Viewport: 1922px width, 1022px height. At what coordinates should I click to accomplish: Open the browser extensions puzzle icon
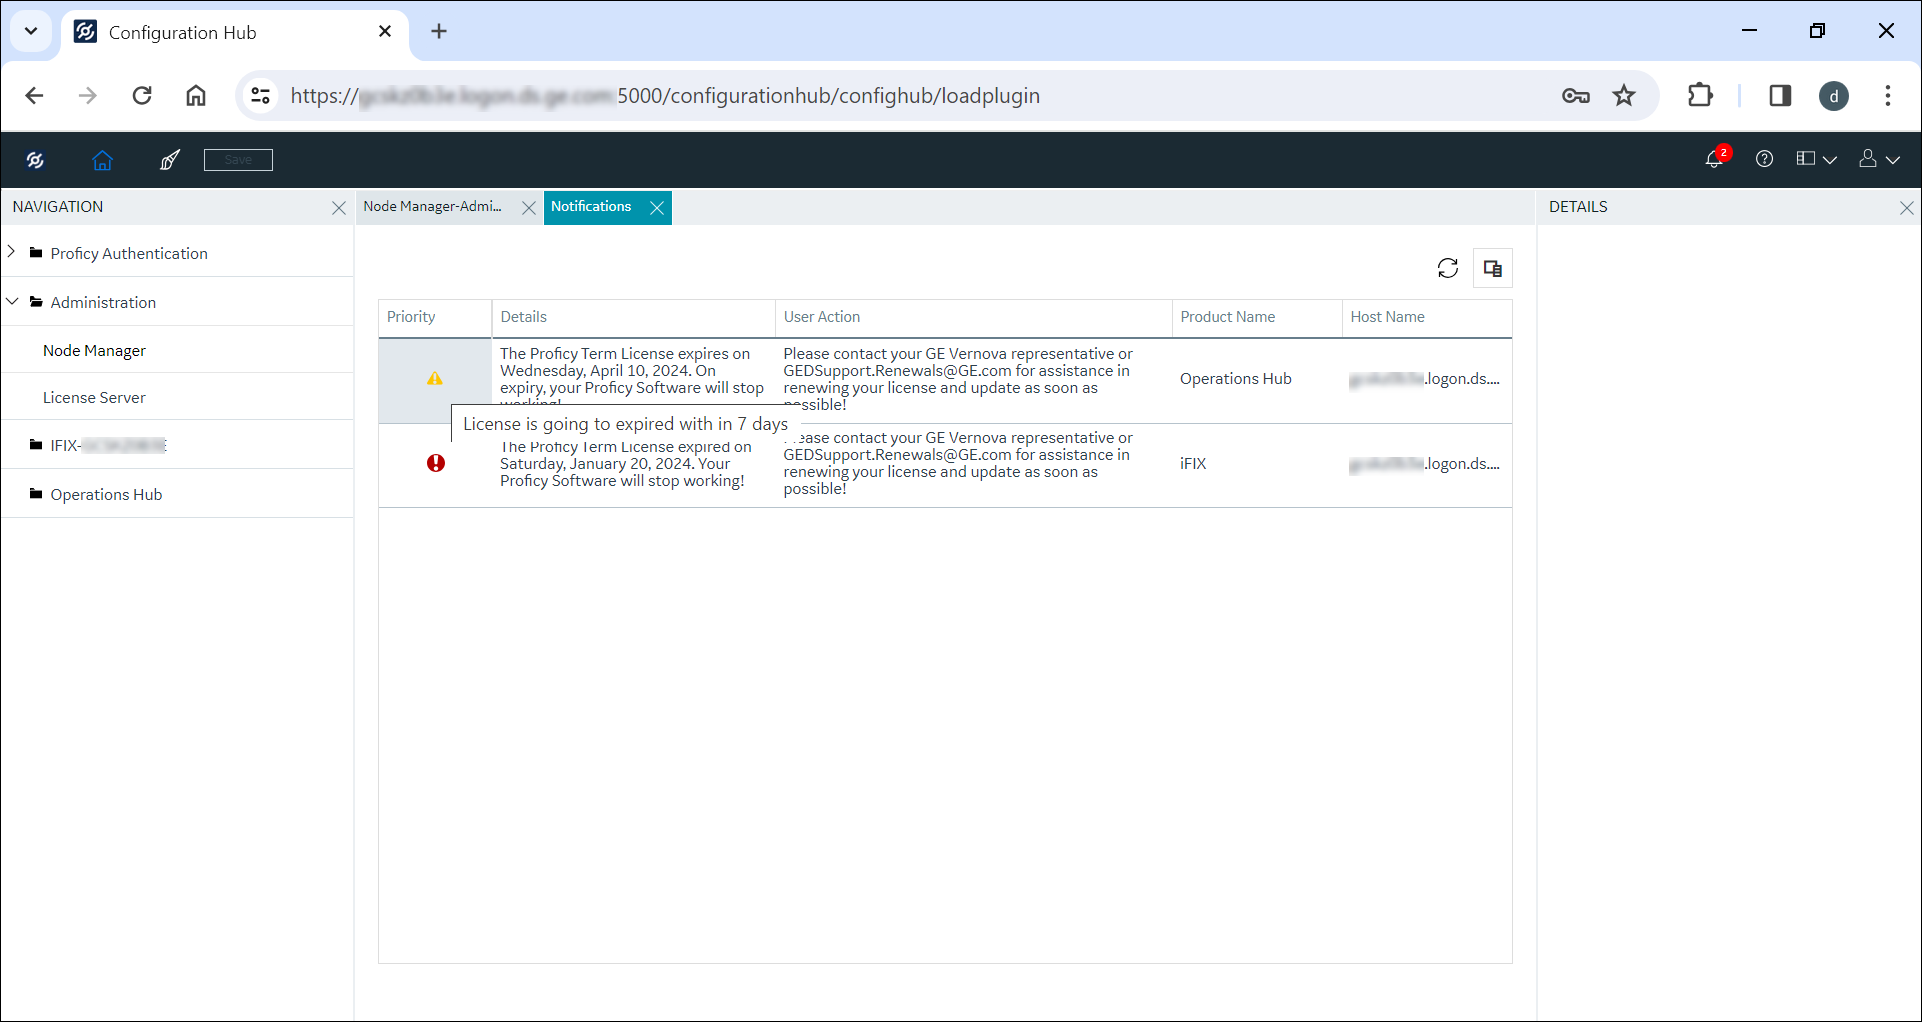(1700, 96)
